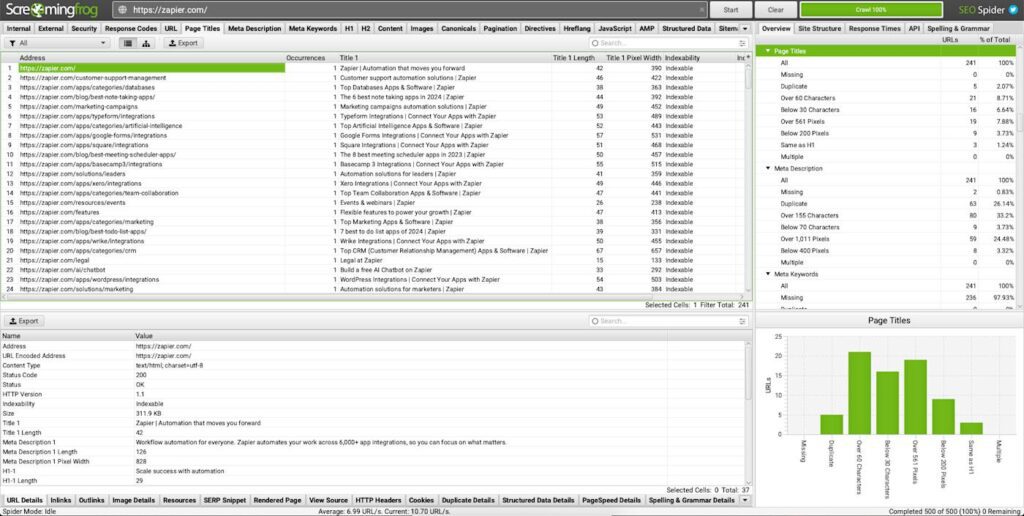
Task: Open the Structured Data tab
Action: click(x=686, y=29)
